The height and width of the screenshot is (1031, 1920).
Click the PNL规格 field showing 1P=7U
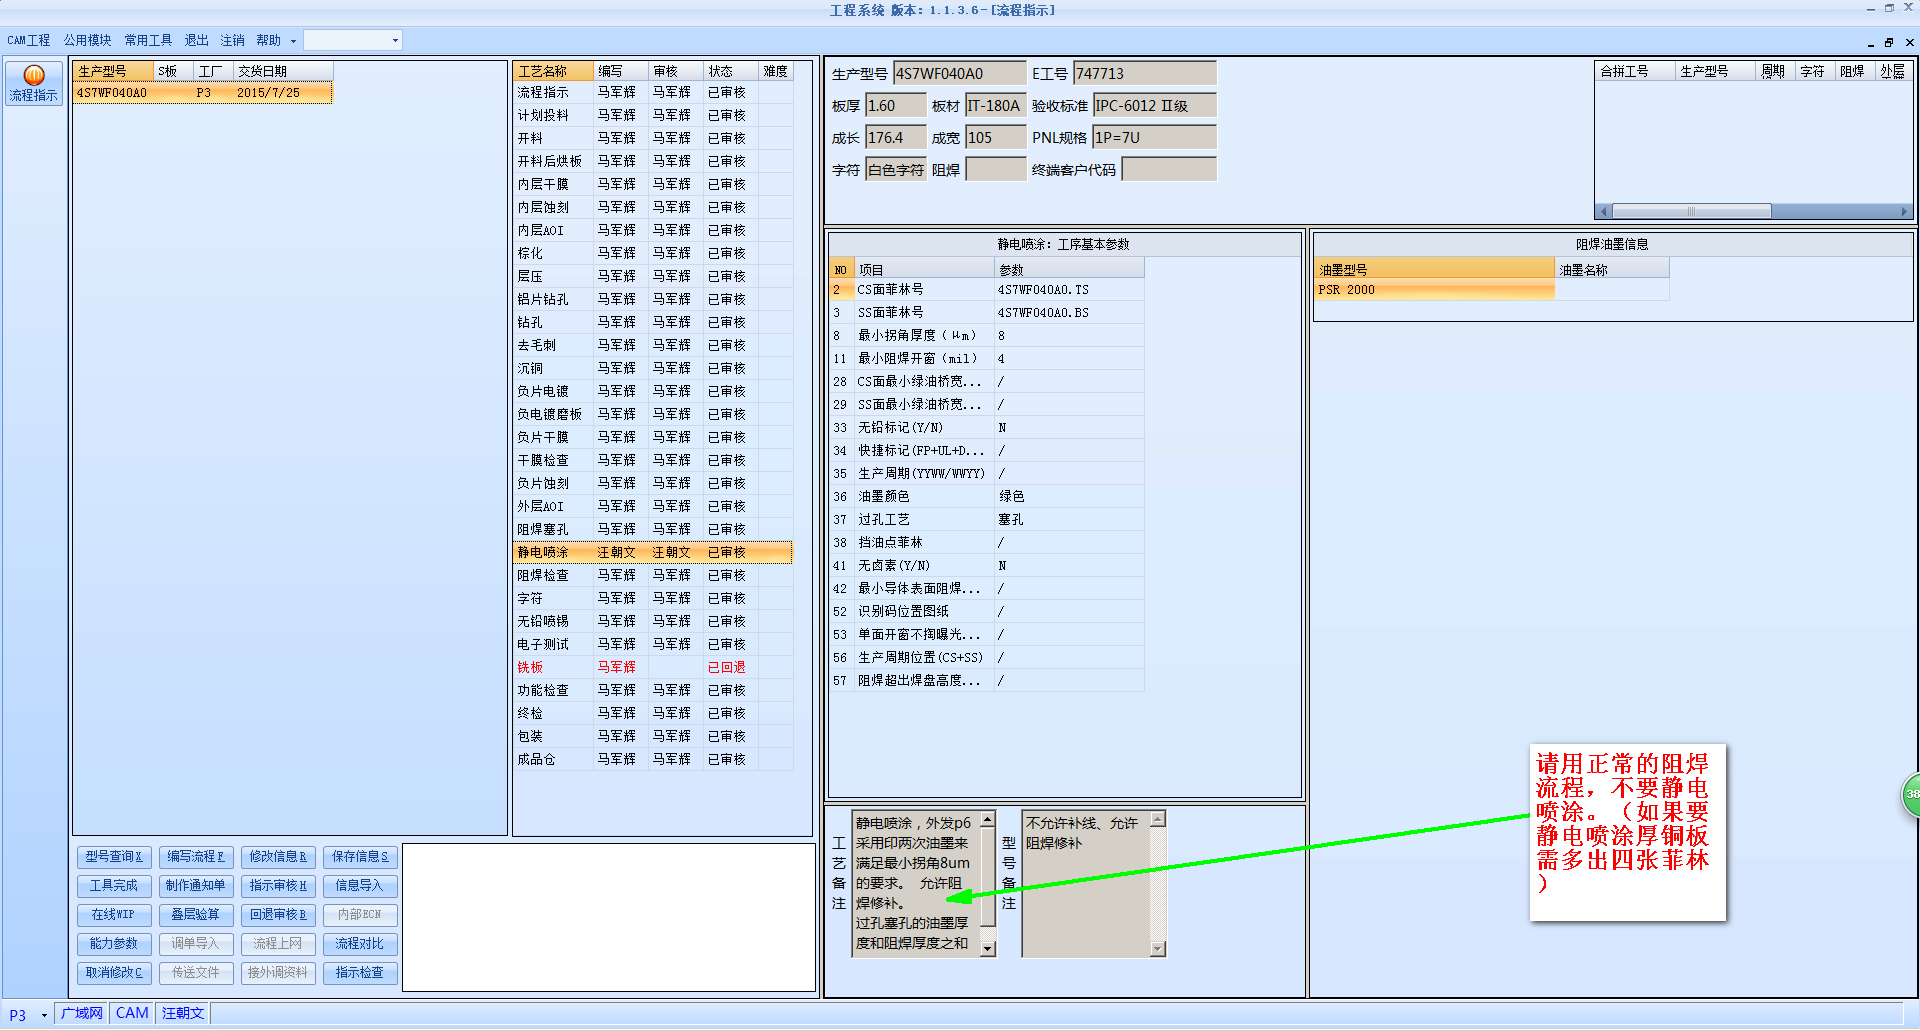pos(1155,137)
